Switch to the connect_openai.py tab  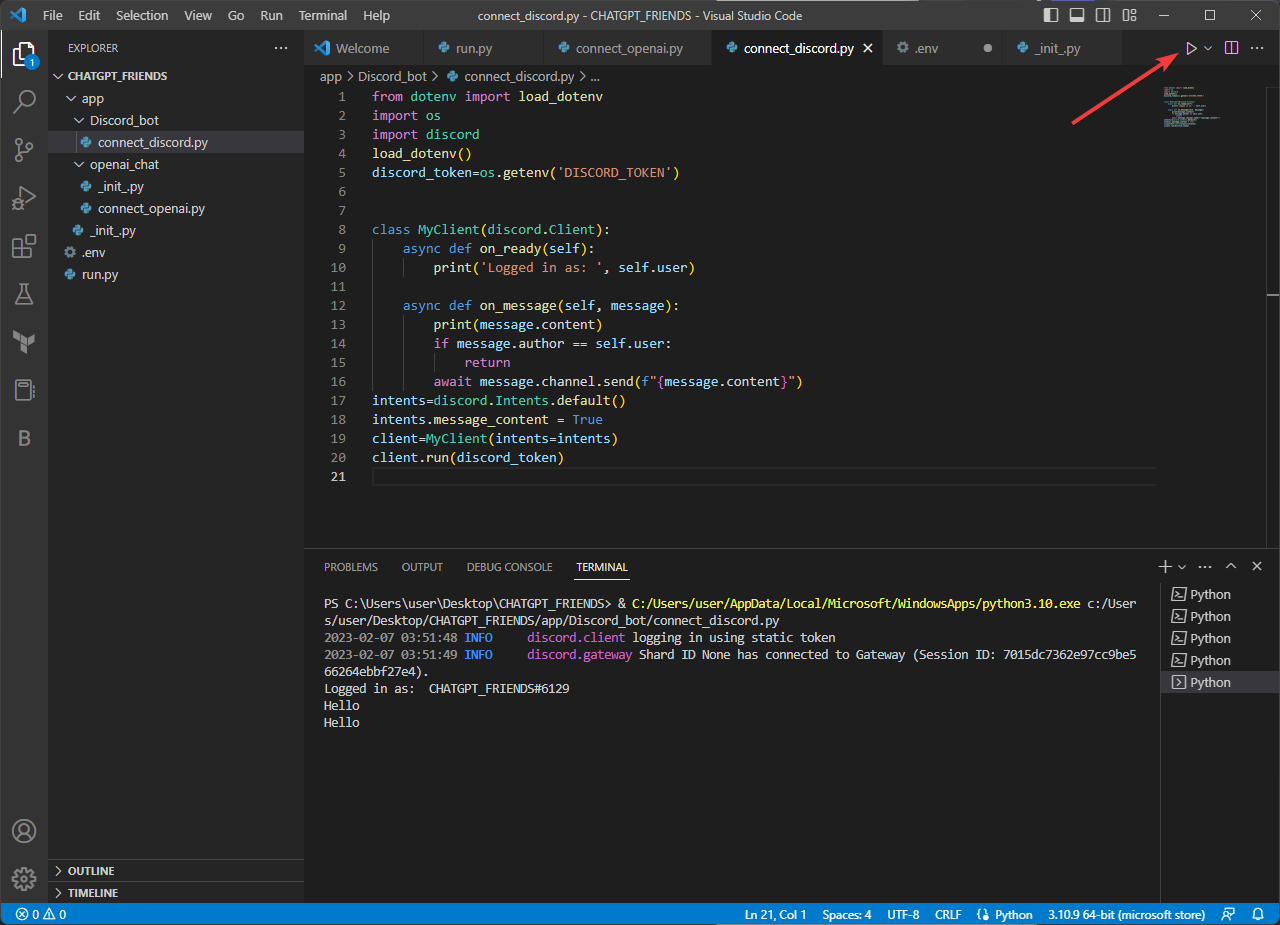click(x=628, y=48)
